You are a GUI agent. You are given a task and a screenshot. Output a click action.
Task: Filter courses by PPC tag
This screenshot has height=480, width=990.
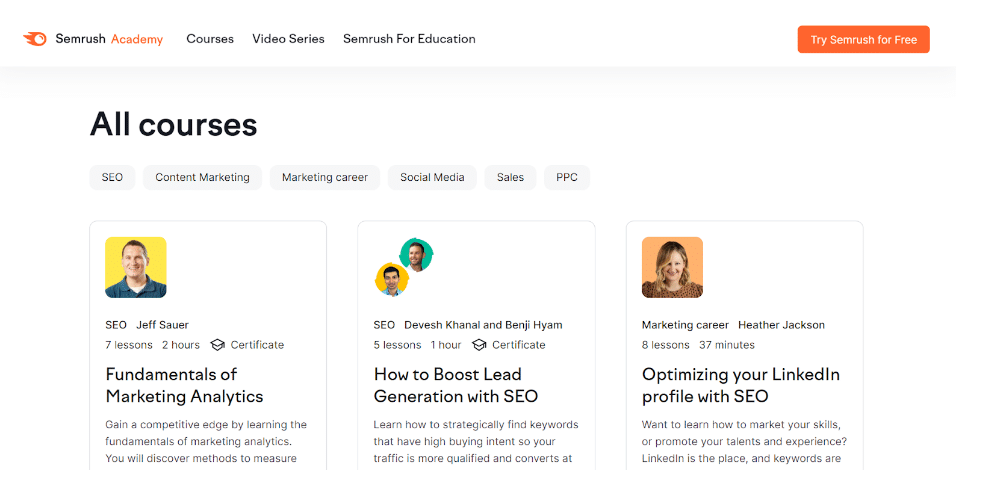tap(567, 177)
